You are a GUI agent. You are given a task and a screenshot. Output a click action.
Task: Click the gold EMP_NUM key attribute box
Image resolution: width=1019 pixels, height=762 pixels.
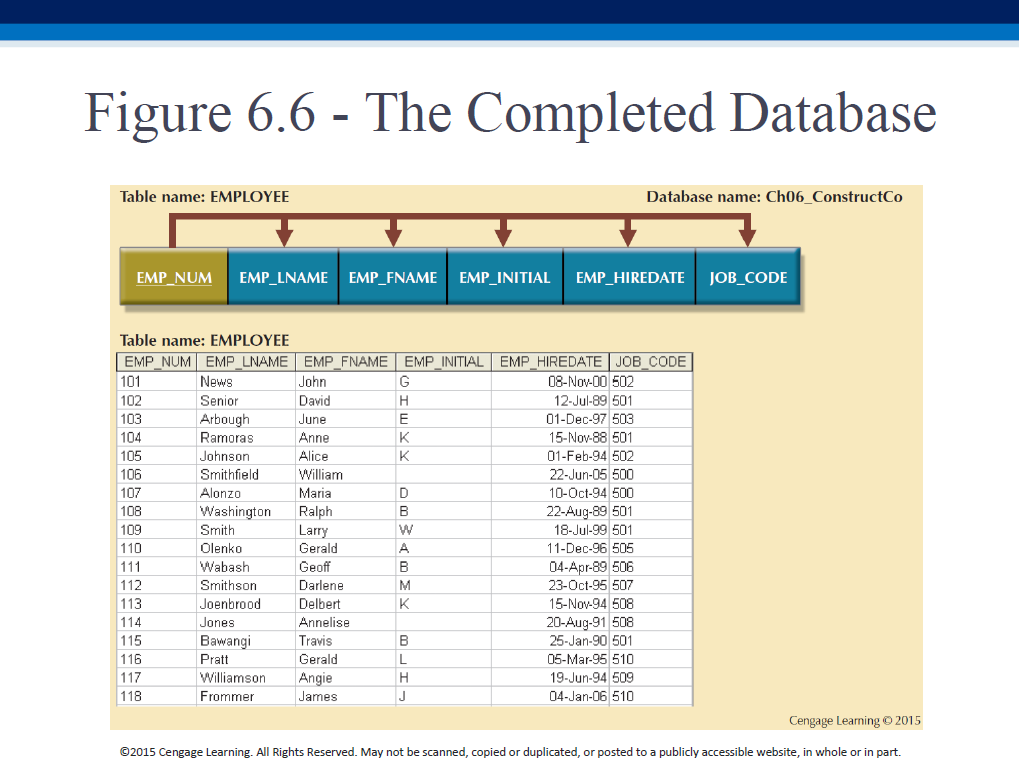pyautogui.click(x=174, y=276)
